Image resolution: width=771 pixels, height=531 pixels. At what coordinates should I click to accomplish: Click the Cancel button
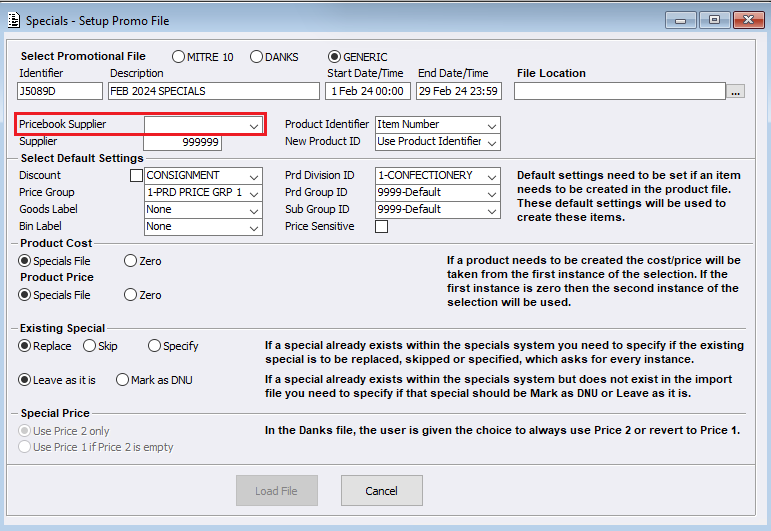(x=382, y=491)
